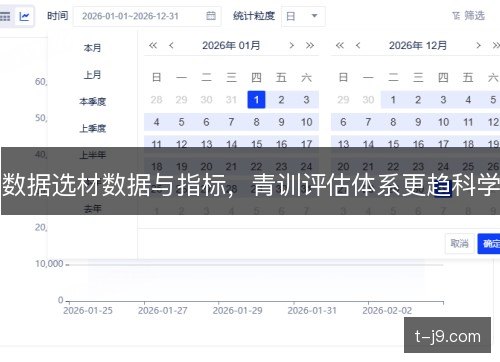Select 上半年 shortcut

point(92,155)
